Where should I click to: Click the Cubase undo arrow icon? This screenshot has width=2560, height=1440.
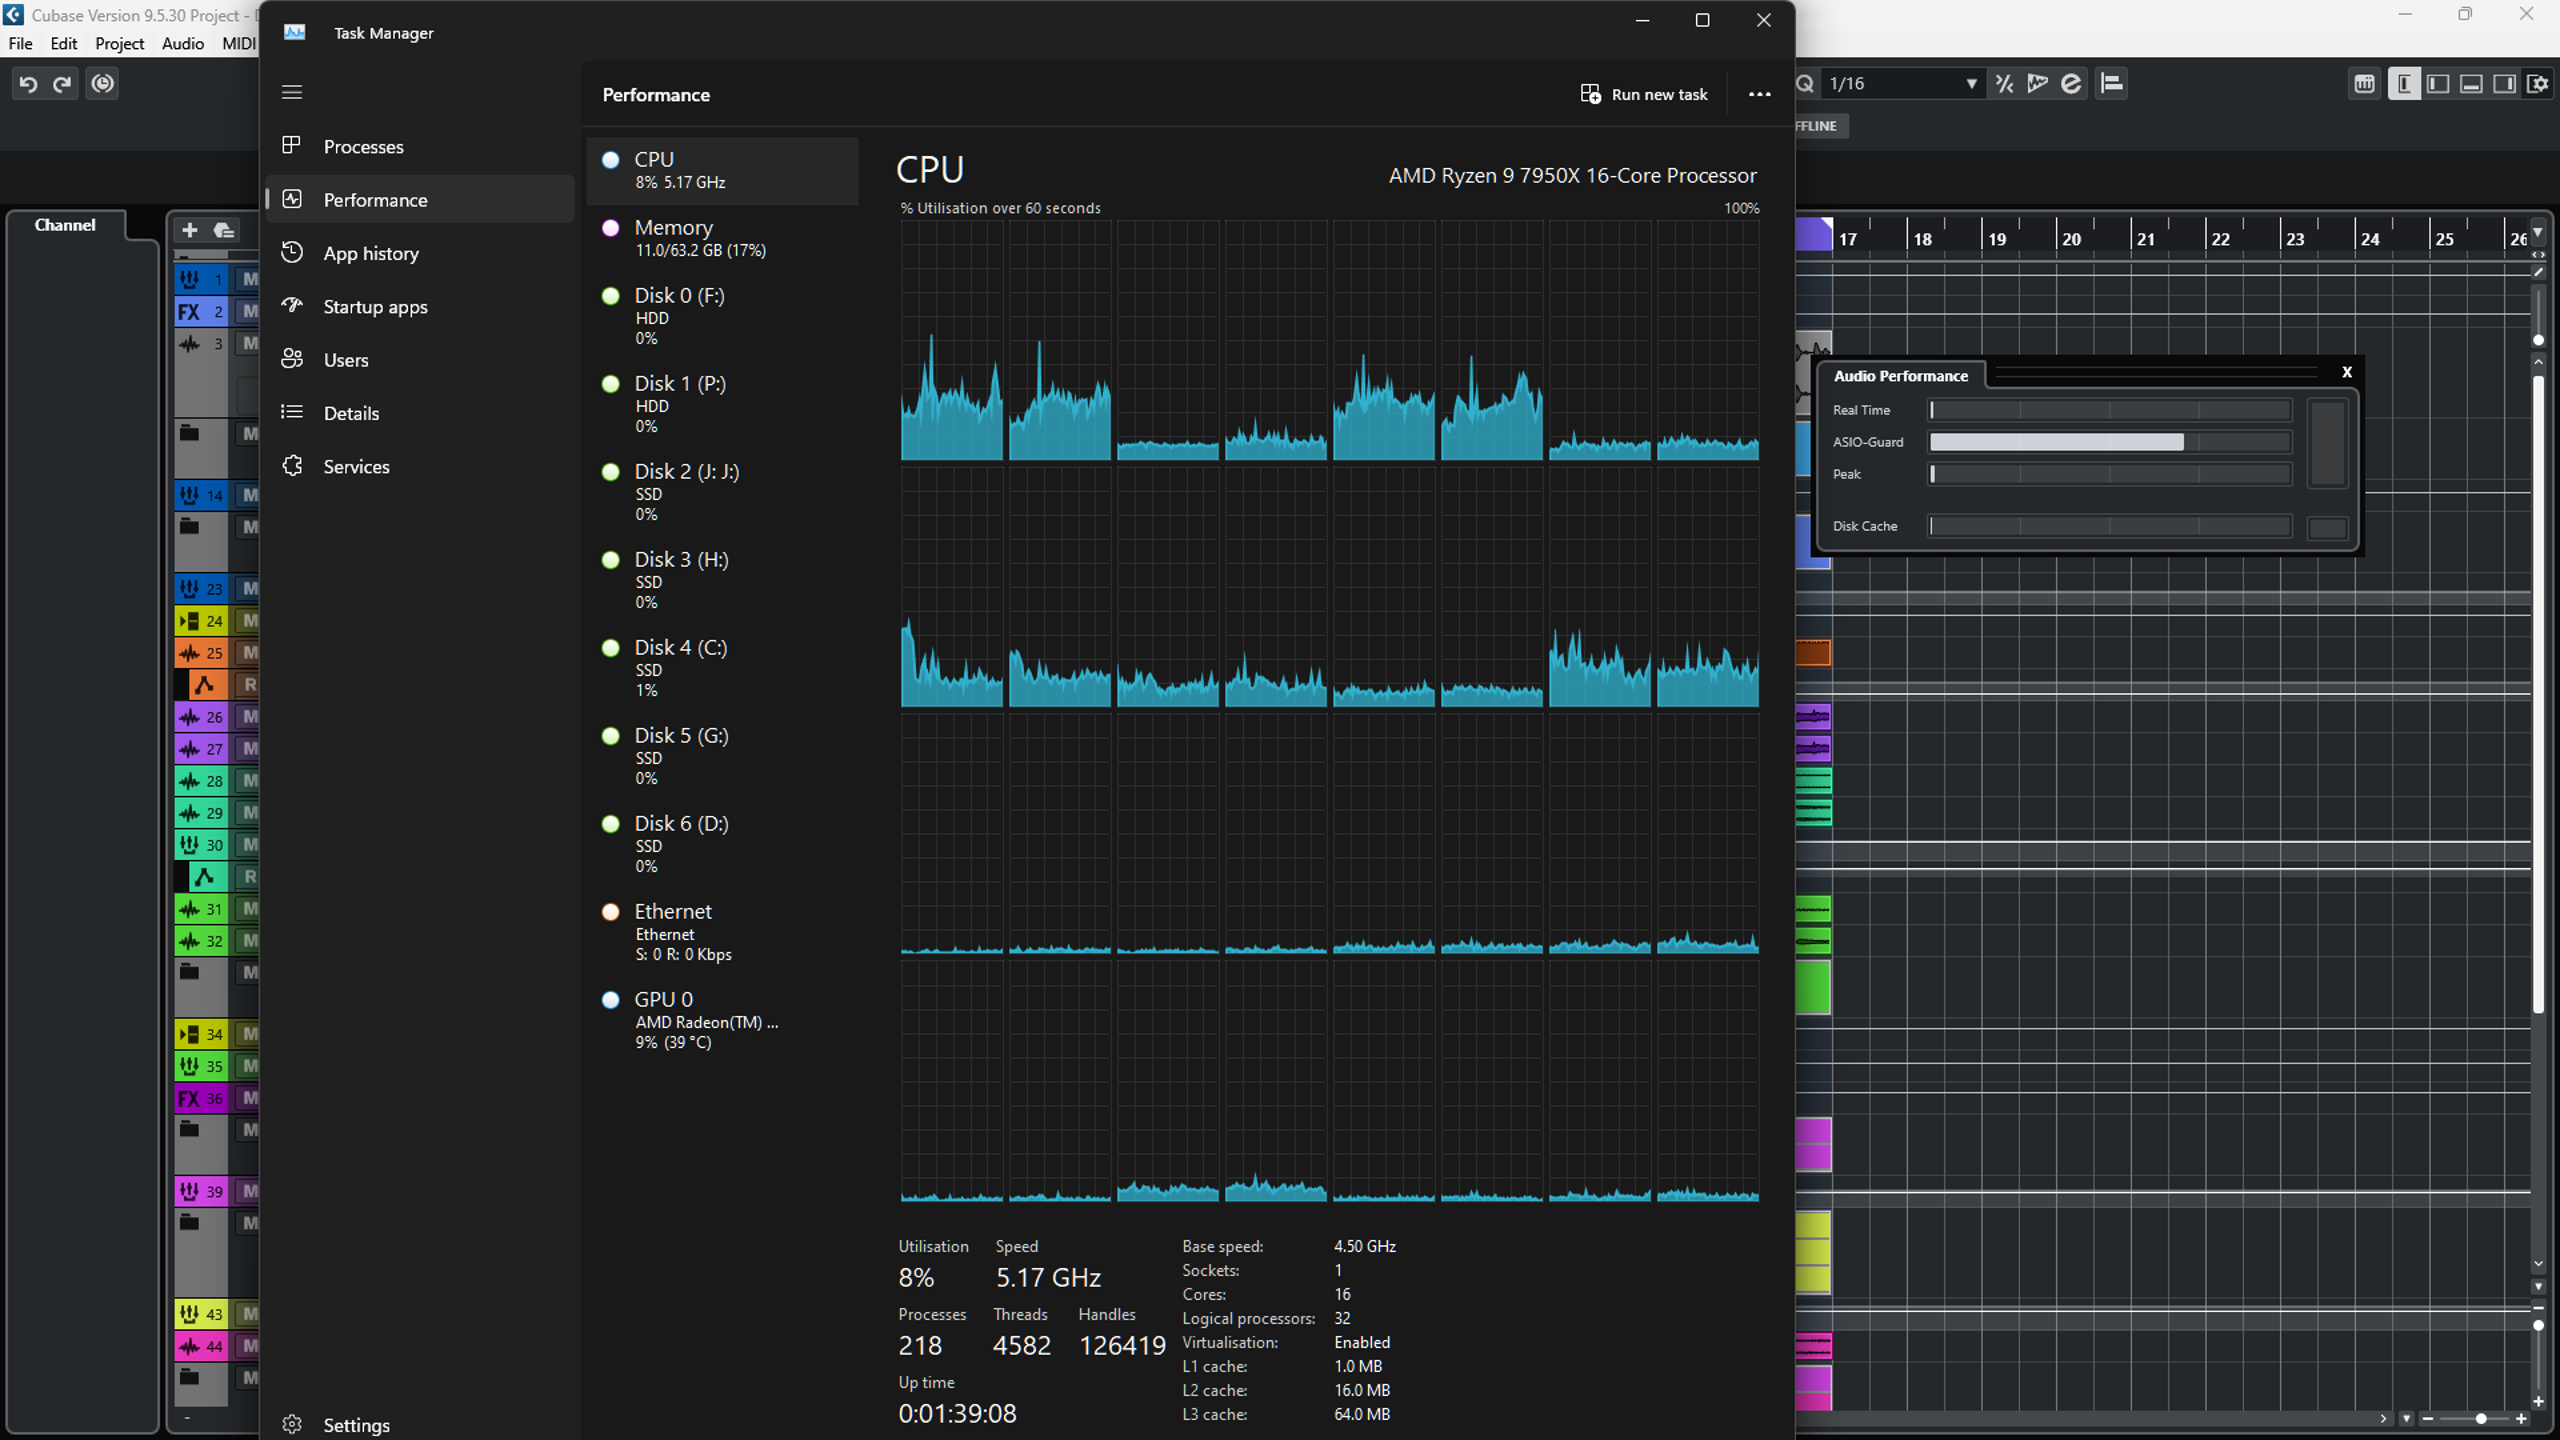(x=28, y=84)
